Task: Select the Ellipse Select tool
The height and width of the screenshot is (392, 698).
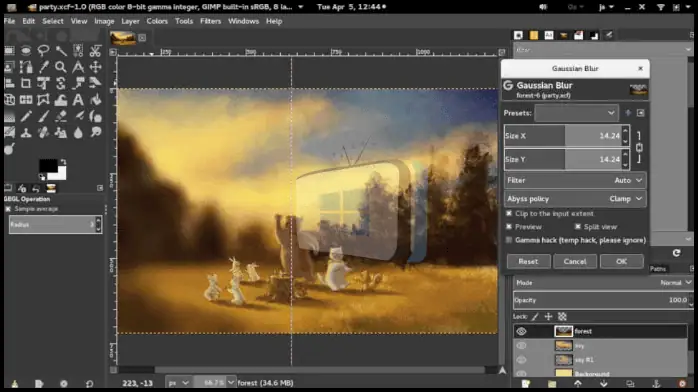Action: 26,51
